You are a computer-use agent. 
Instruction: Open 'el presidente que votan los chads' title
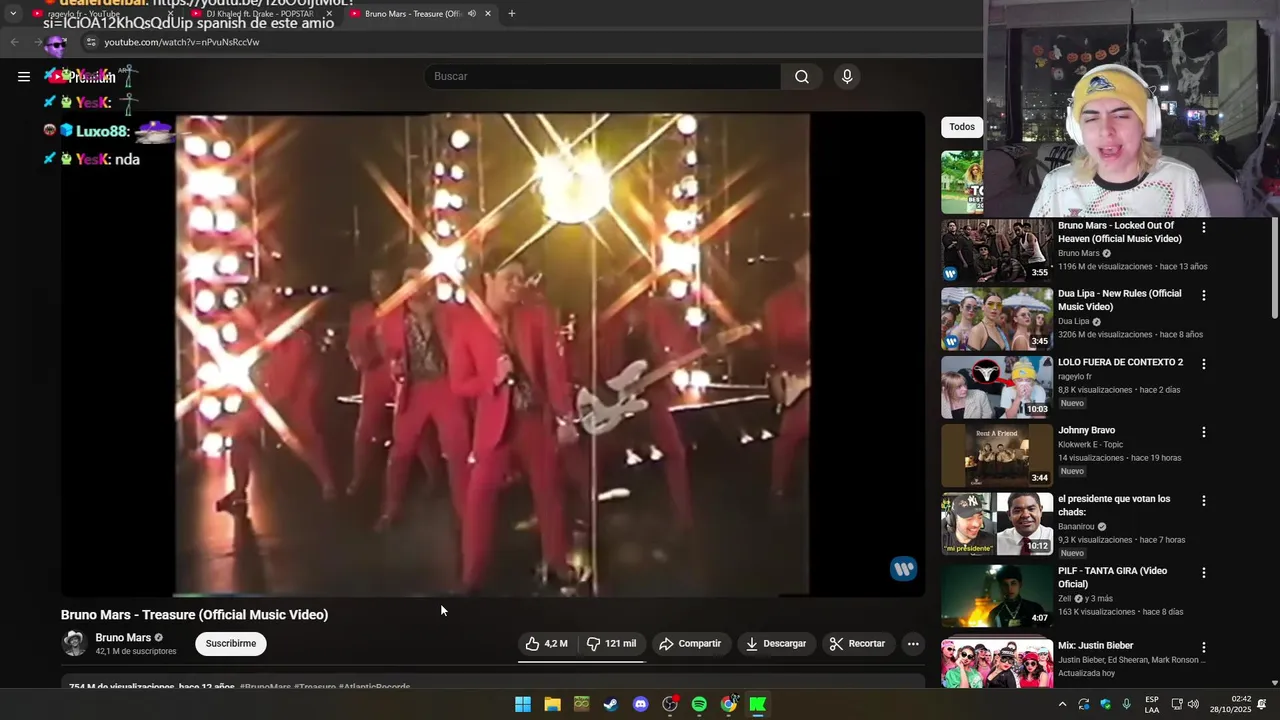(x=1114, y=505)
